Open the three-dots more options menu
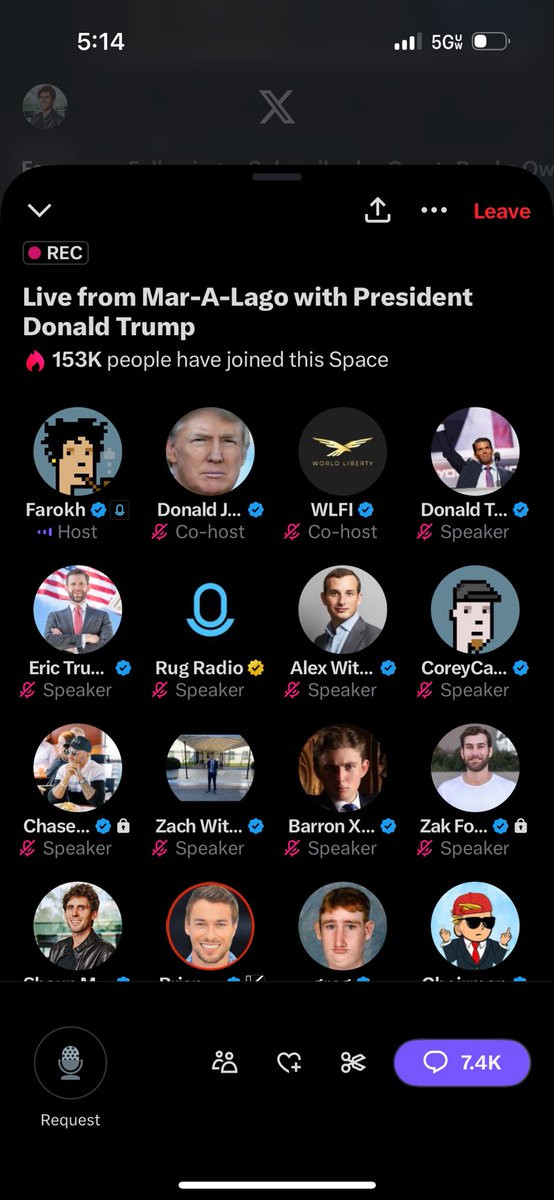Image resolution: width=554 pixels, height=1200 pixels. 434,210
